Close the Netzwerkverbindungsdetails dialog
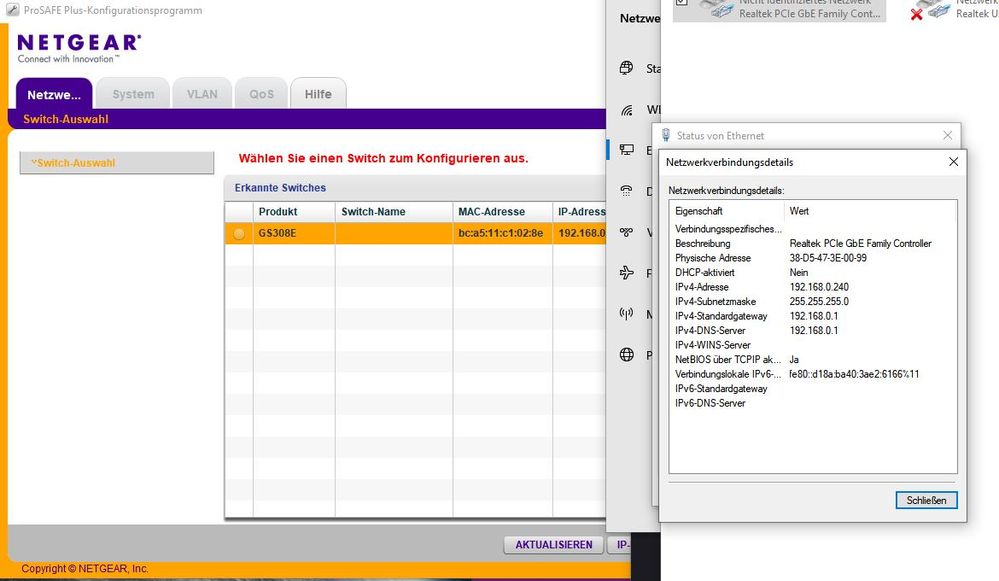Screen dimensions: 999x581 (953, 162)
